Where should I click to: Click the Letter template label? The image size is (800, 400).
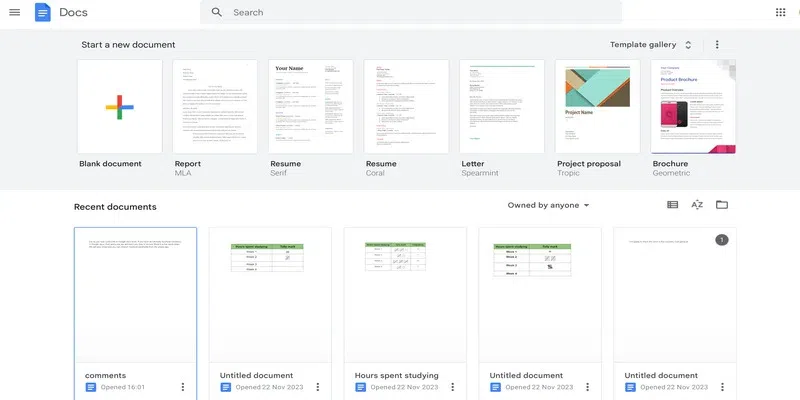472,164
